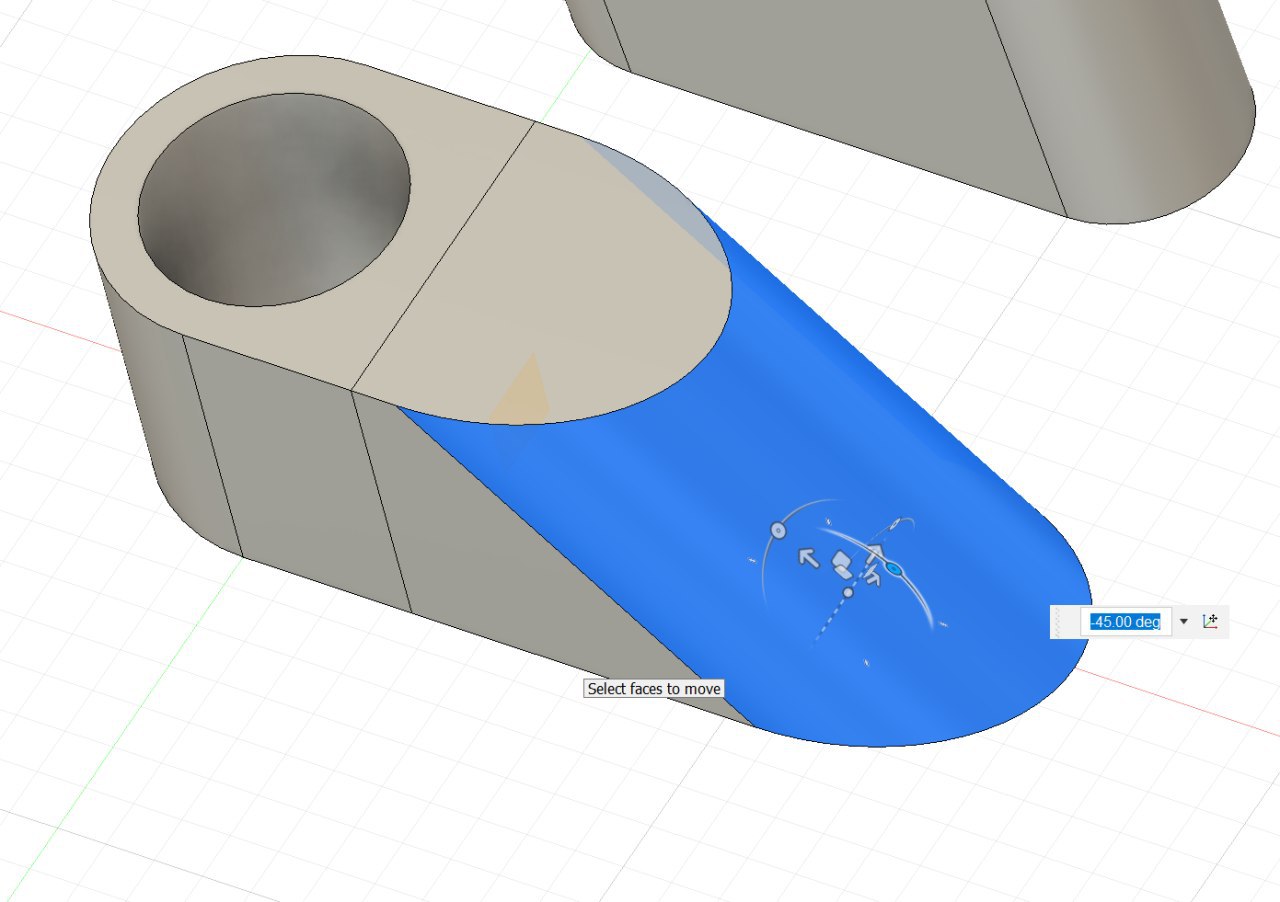This screenshot has width=1280, height=902.
Task: Click the highlighted blue rotation handle on the arc
Action: click(x=894, y=569)
